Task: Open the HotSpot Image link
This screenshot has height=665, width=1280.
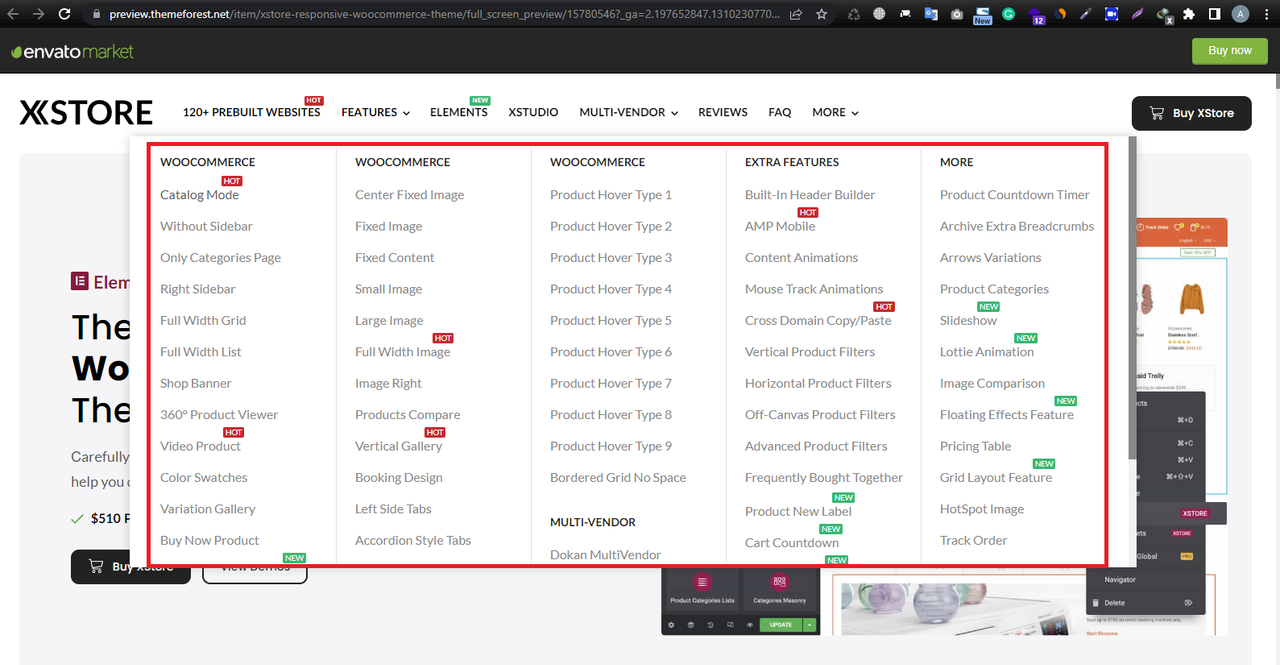Action: pos(982,509)
